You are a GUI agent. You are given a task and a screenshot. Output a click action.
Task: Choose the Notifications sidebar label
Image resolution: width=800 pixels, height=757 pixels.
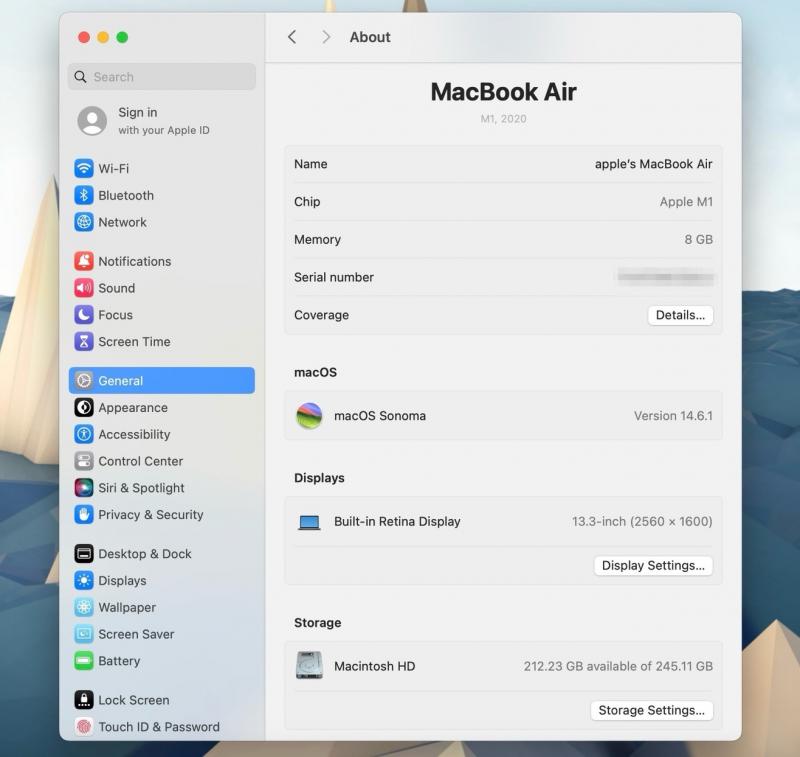[x=135, y=261]
